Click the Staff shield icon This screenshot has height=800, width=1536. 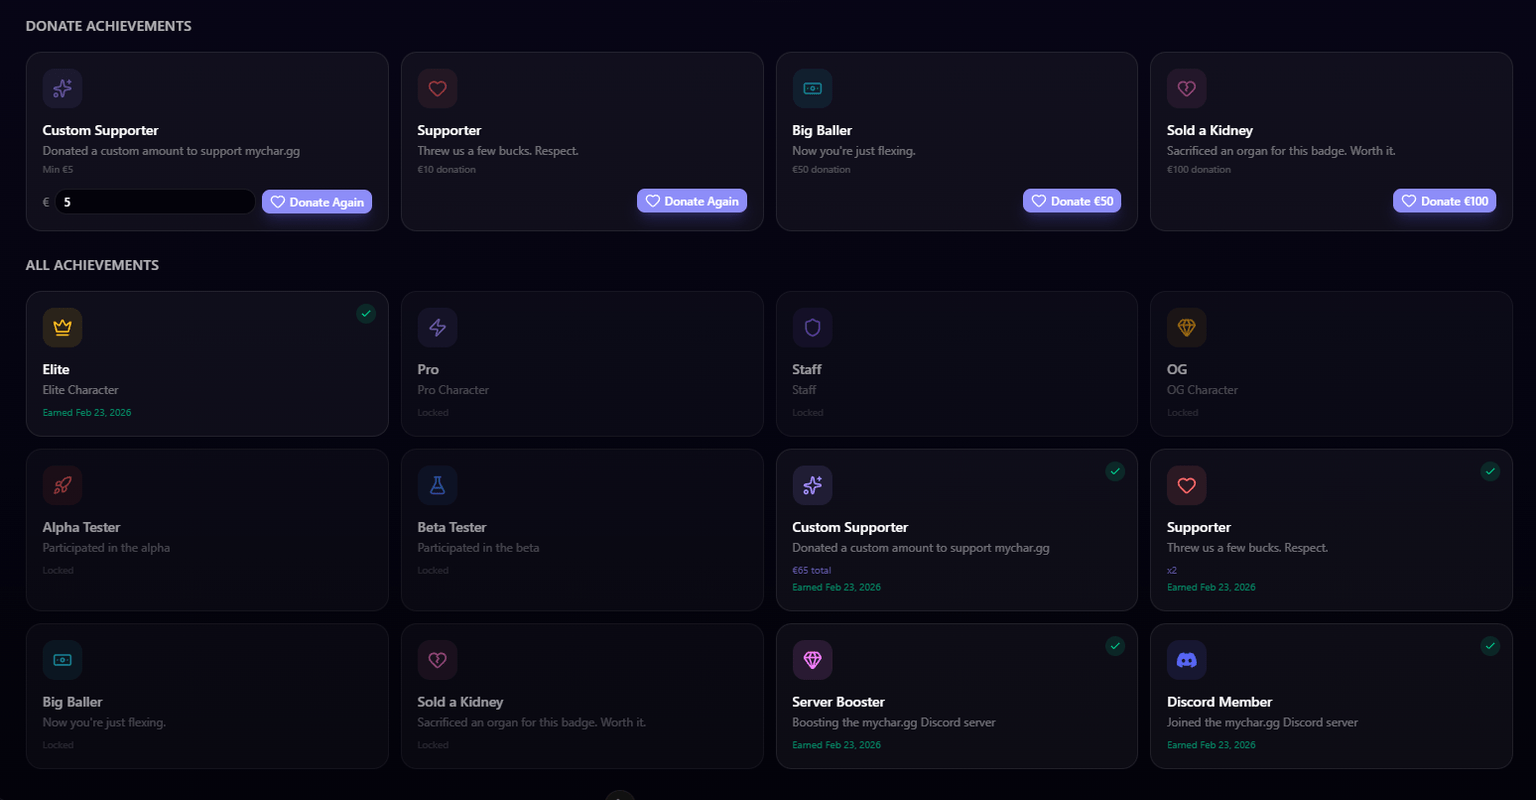(x=812, y=327)
